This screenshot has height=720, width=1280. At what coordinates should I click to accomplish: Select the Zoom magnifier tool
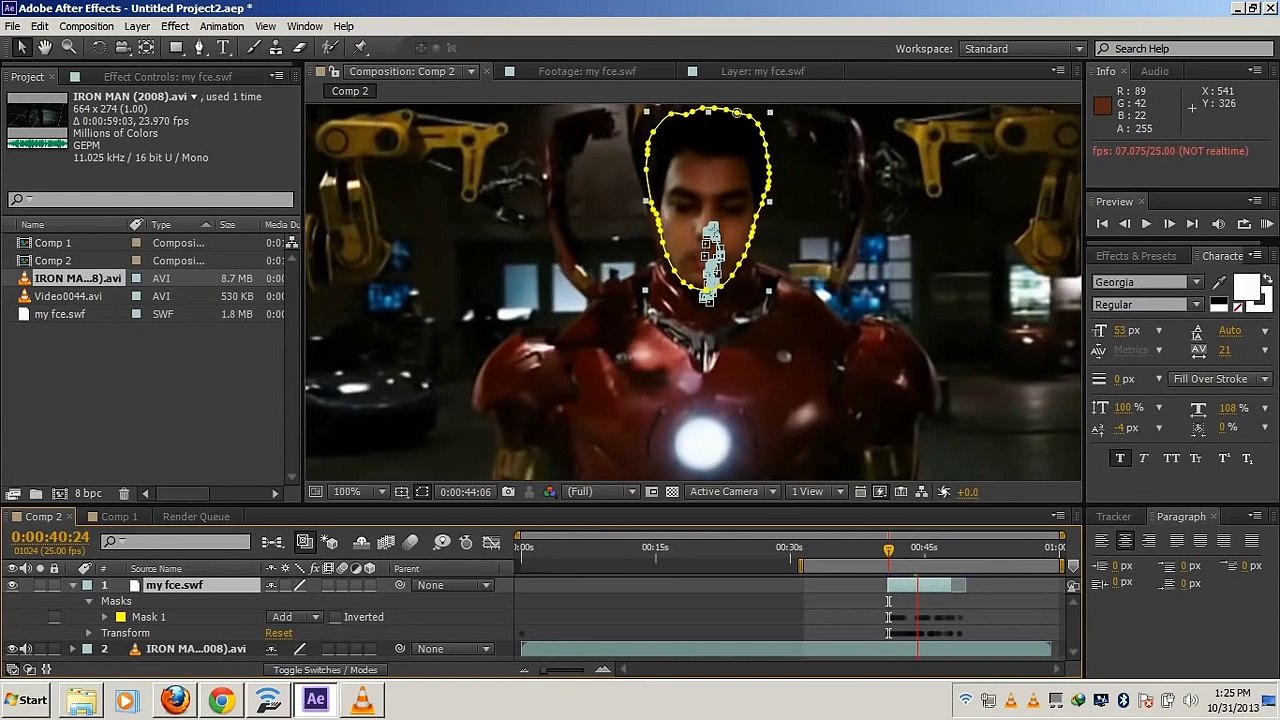tap(69, 48)
